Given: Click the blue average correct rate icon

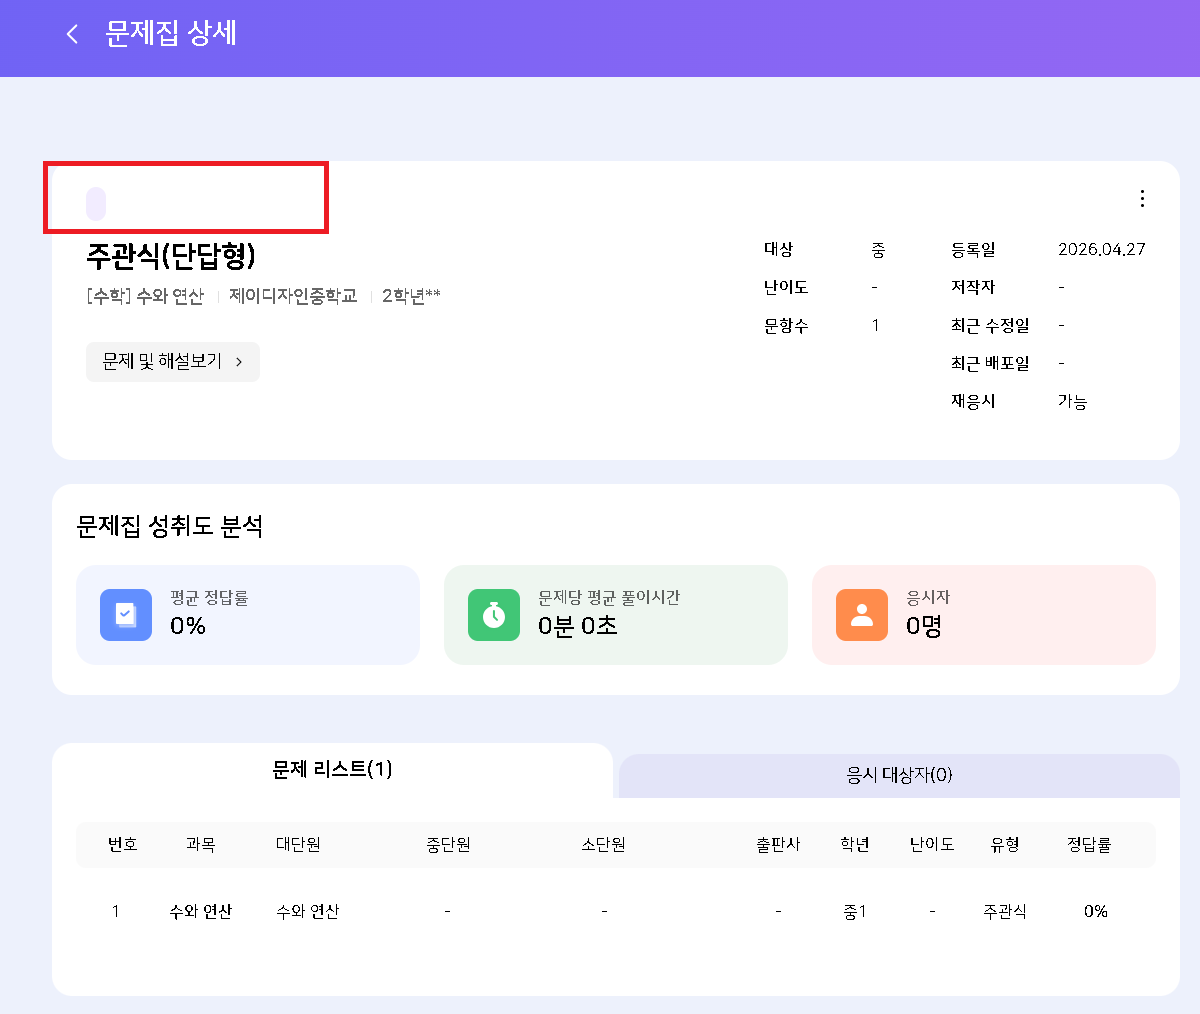Looking at the screenshot, I should pos(126,615).
